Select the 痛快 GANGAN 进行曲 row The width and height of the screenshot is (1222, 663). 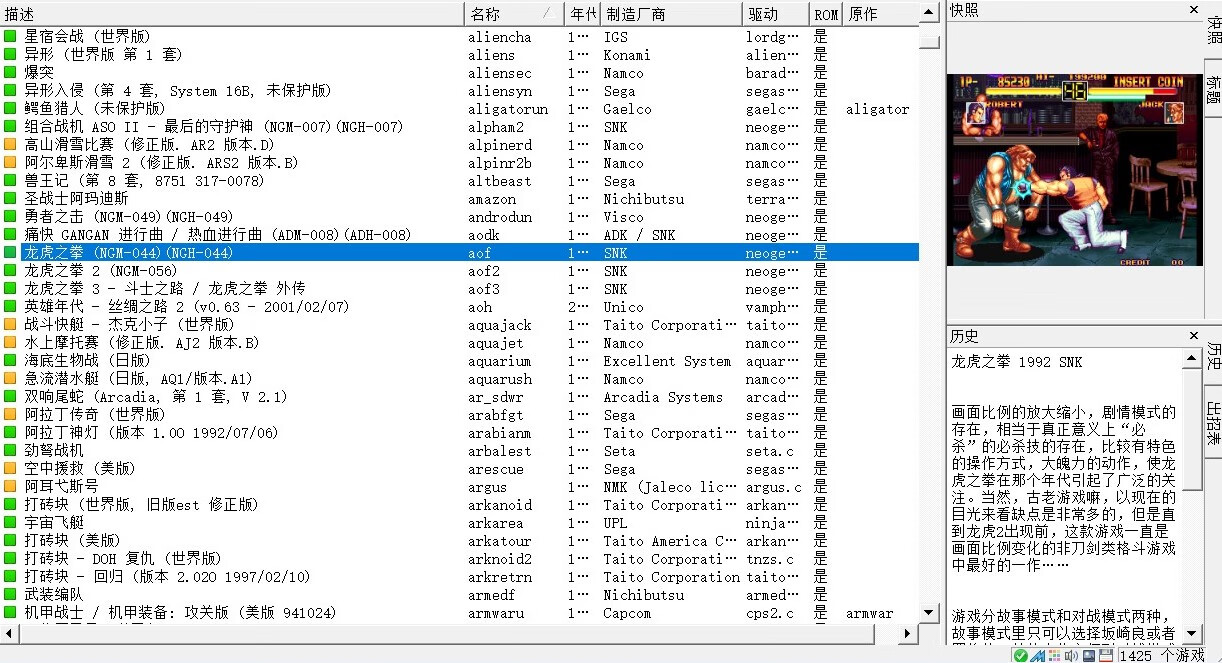[x=459, y=235]
